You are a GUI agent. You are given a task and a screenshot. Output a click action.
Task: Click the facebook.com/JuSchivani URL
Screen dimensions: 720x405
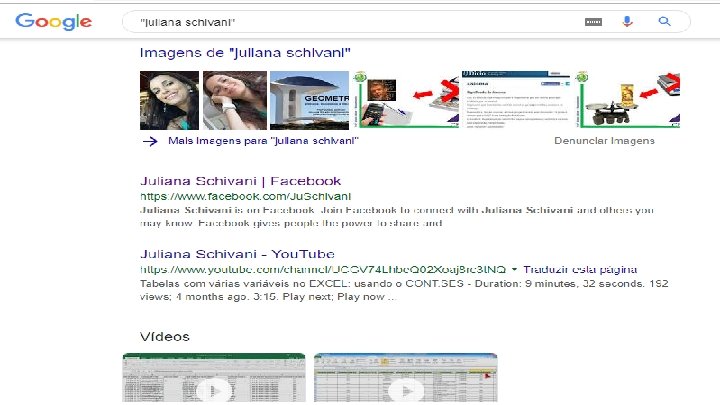pyautogui.click(x=246, y=197)
